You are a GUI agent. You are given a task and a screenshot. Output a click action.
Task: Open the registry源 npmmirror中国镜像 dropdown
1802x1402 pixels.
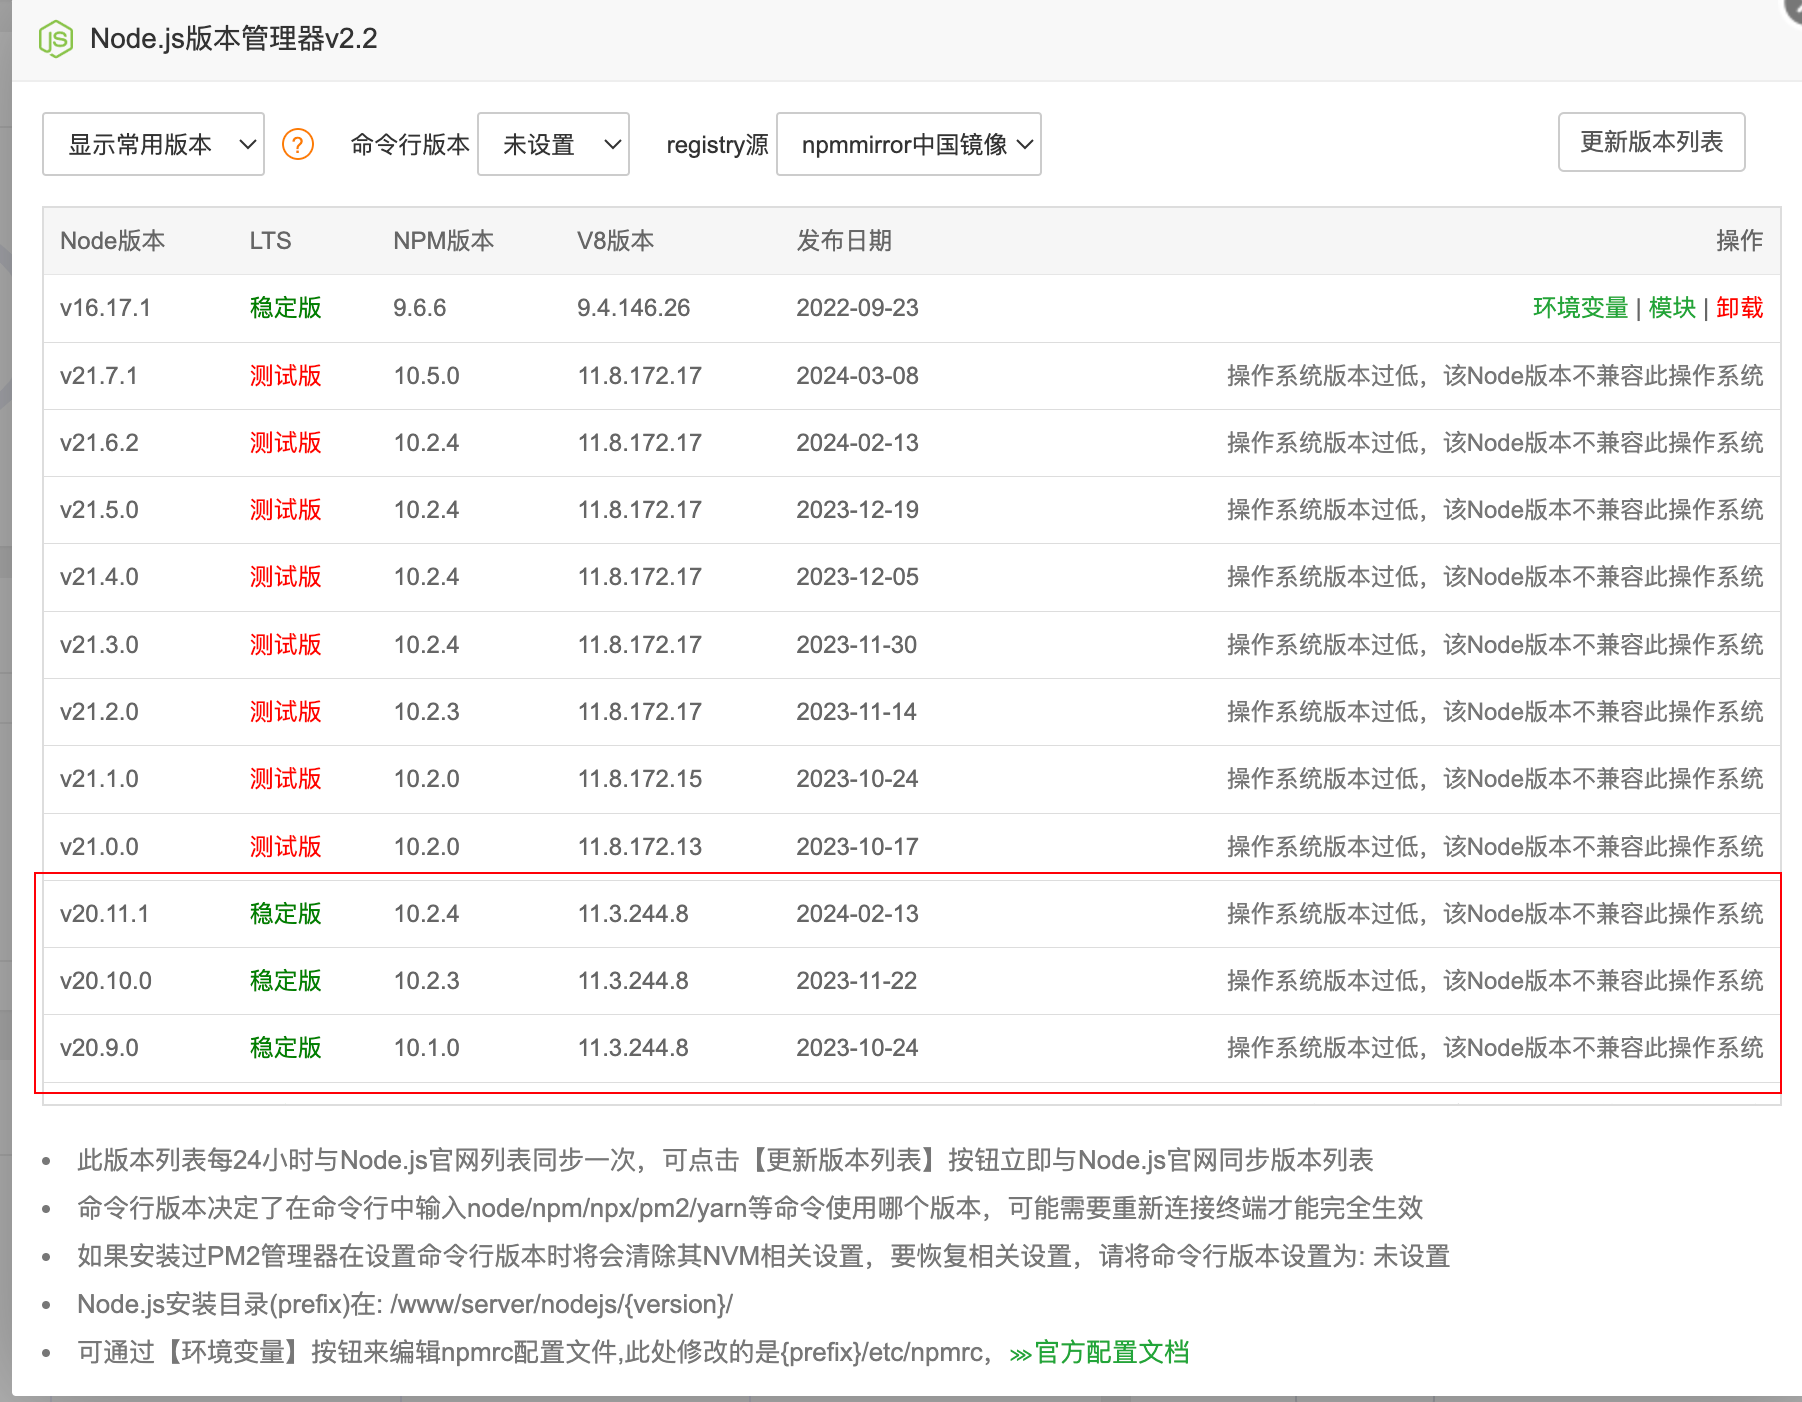pyautogui.click(x=908, y=144)
